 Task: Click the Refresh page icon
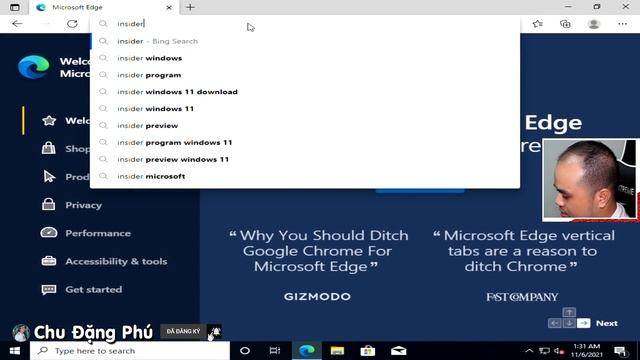coord(72,24)
